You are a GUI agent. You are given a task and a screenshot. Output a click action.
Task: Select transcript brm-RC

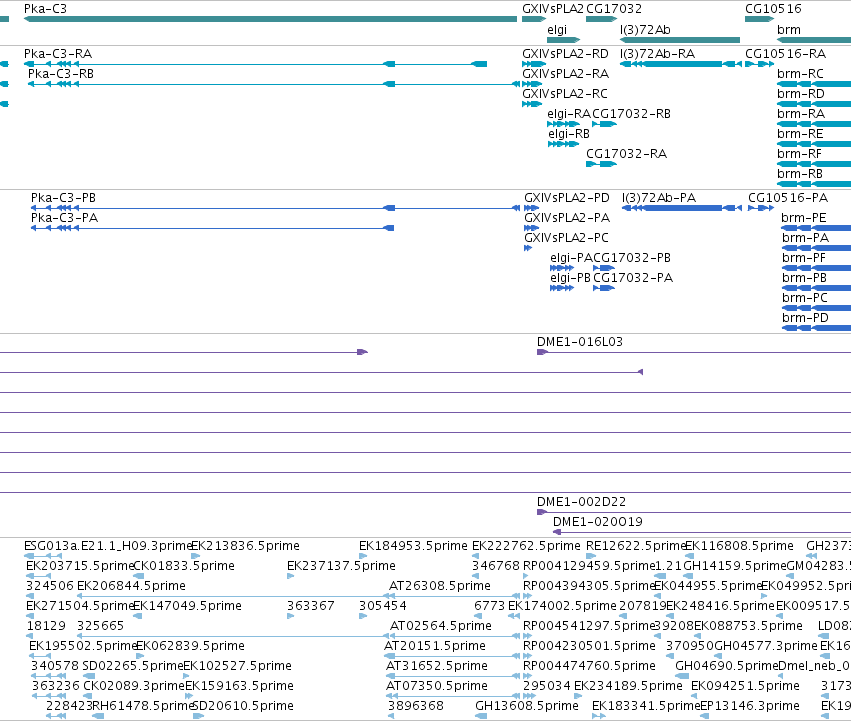tap(814, 84)
